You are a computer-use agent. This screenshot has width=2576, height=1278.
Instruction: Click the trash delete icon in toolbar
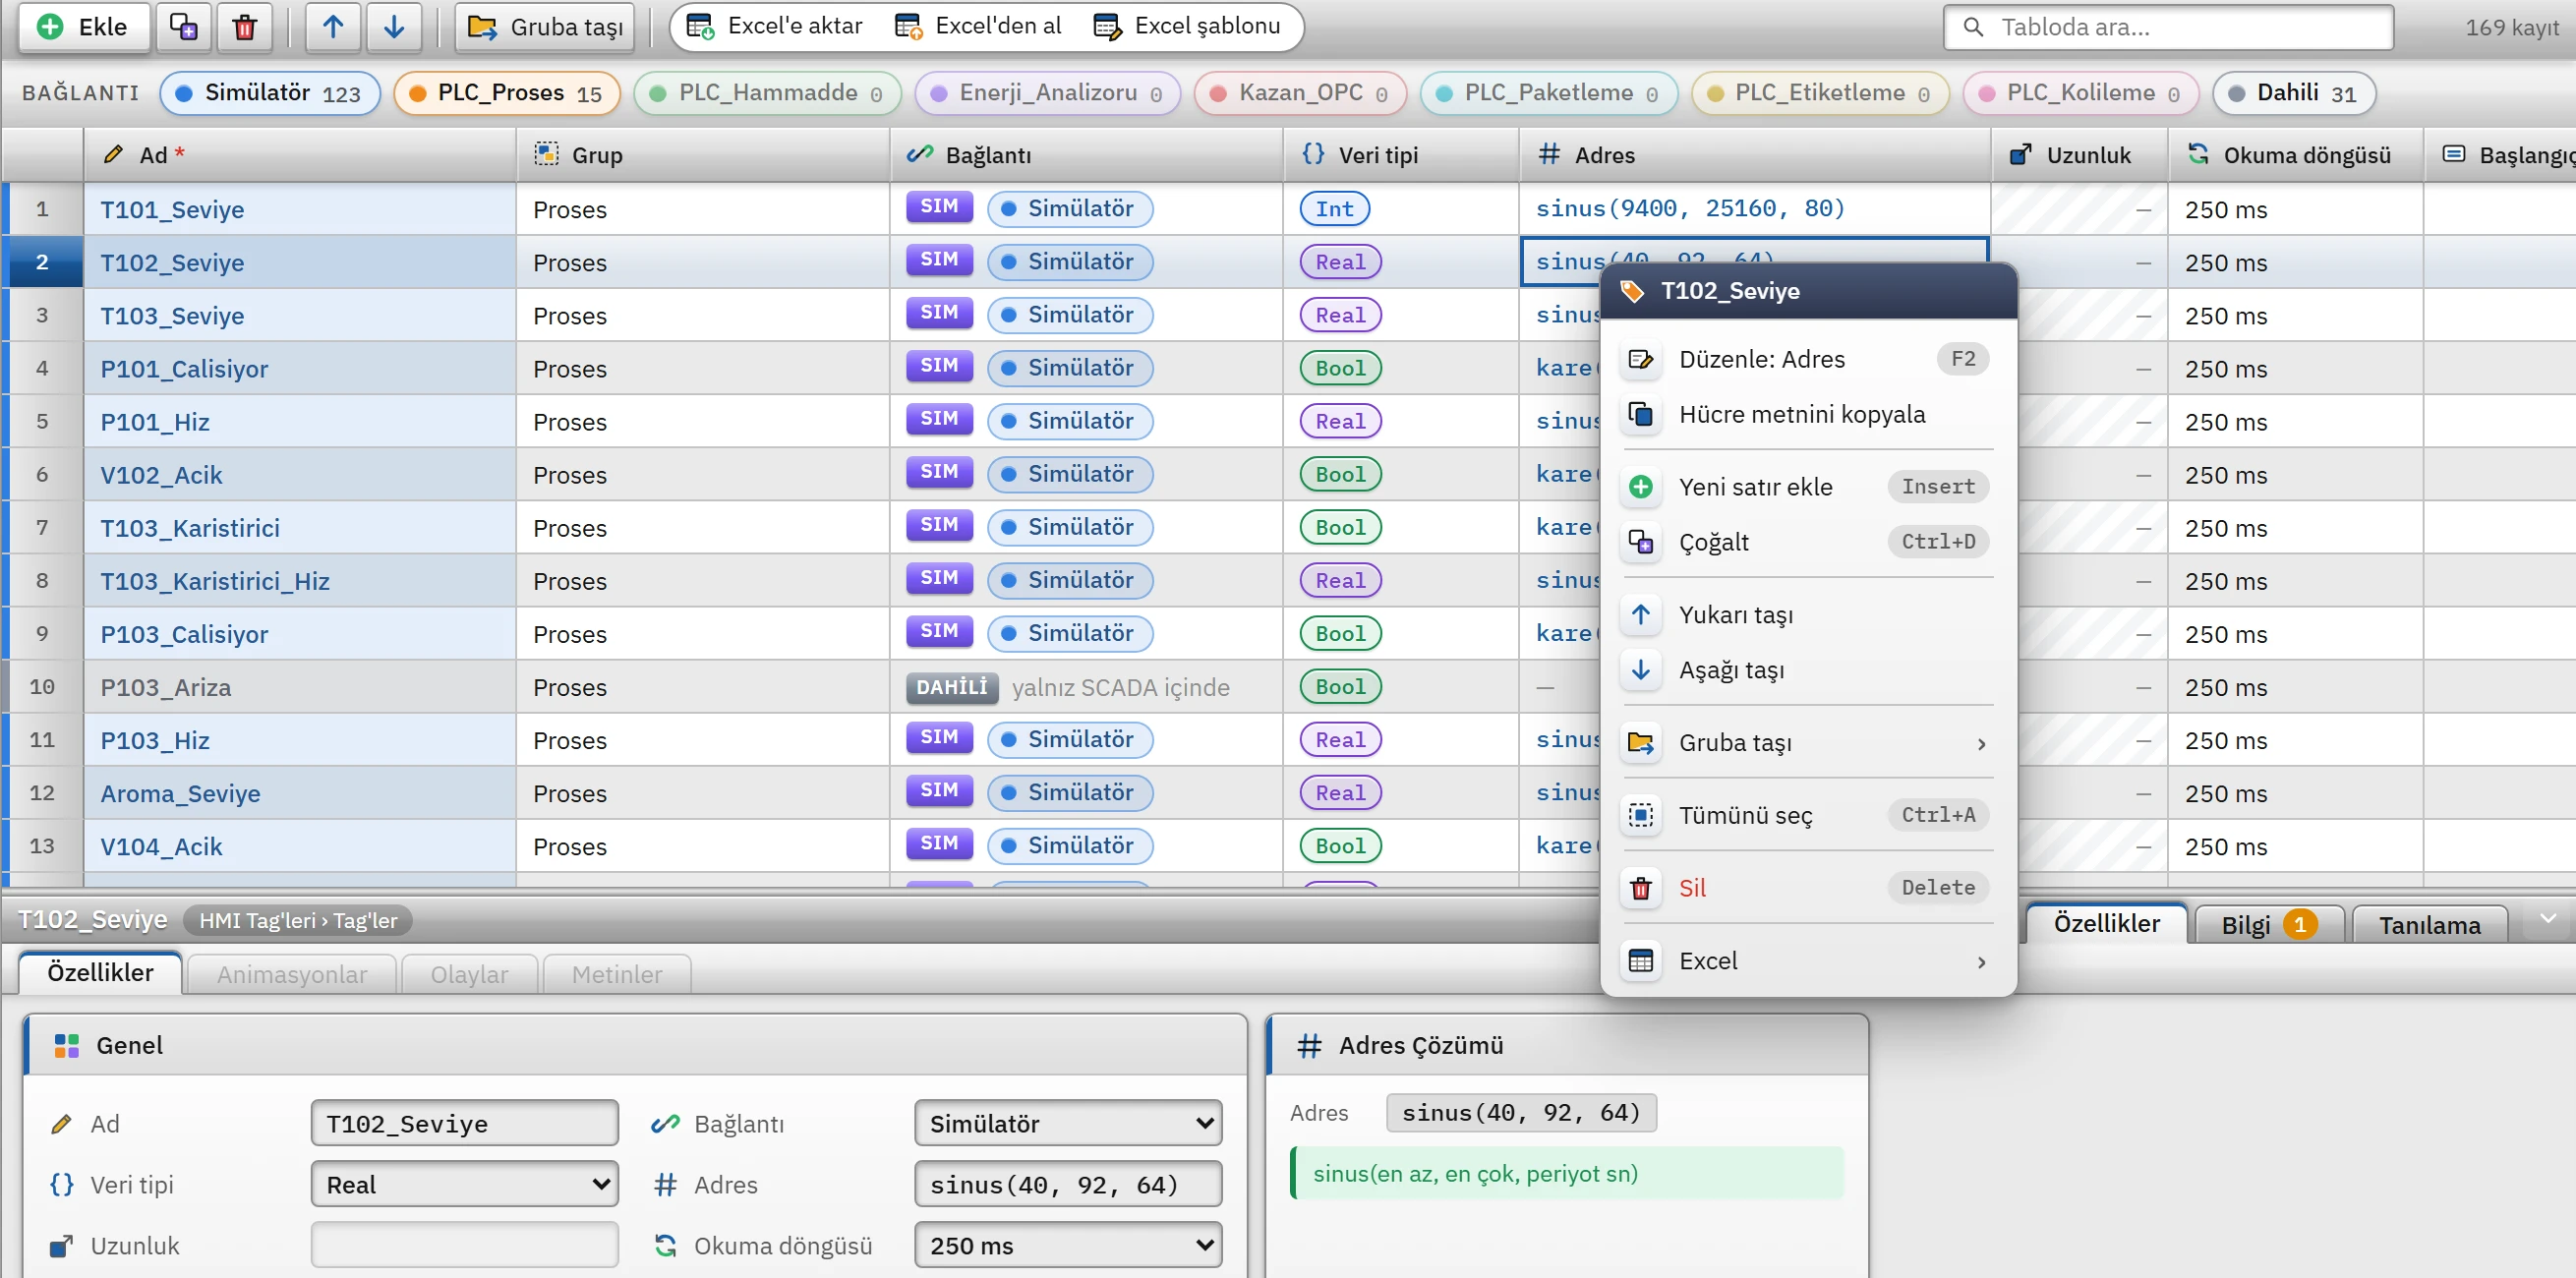(244, 27)
